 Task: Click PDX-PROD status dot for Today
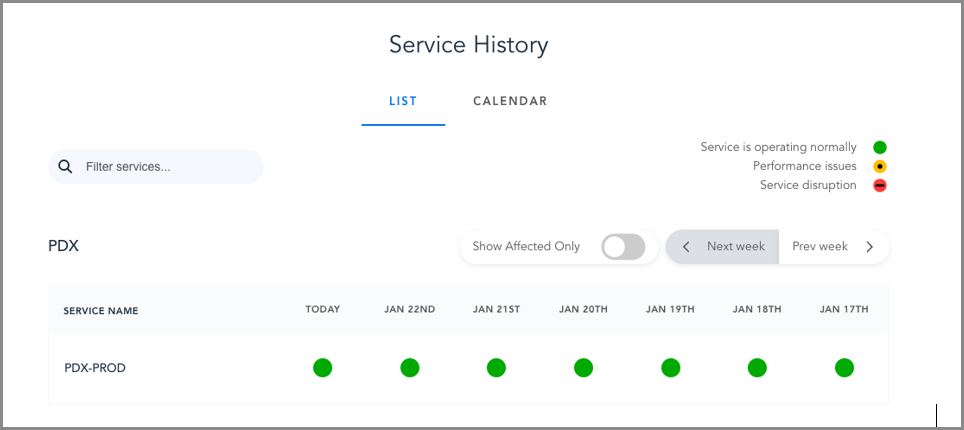click(x=322, y=368)
